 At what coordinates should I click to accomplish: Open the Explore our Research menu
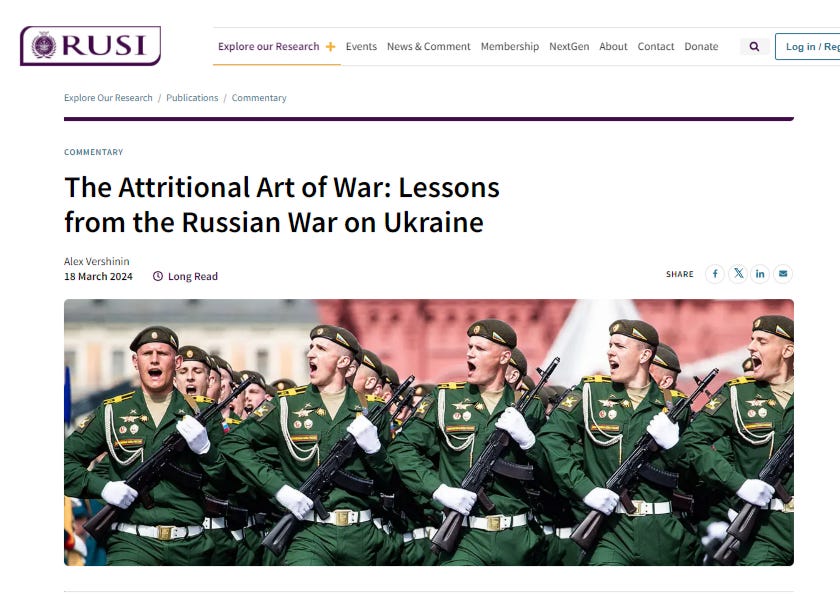268,47
